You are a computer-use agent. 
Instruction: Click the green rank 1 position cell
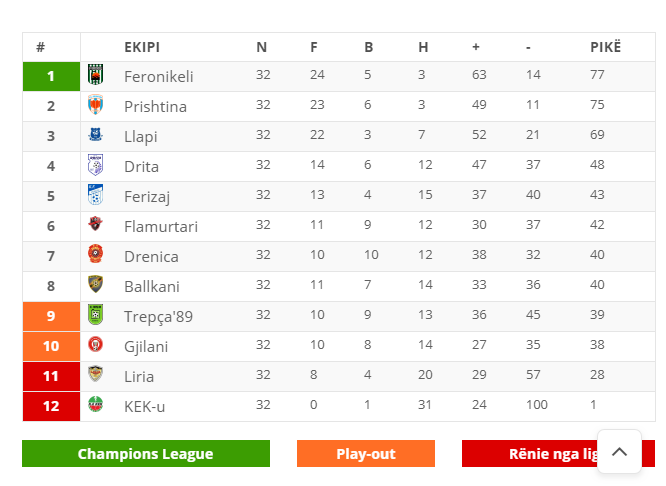[x=51, y=76]
